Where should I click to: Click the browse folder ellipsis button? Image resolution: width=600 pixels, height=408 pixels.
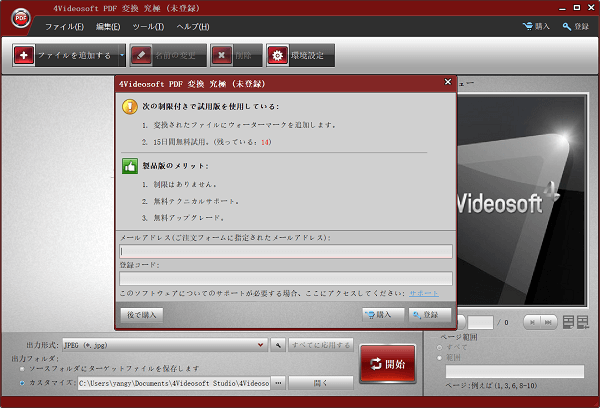click(x=279, y=382)
